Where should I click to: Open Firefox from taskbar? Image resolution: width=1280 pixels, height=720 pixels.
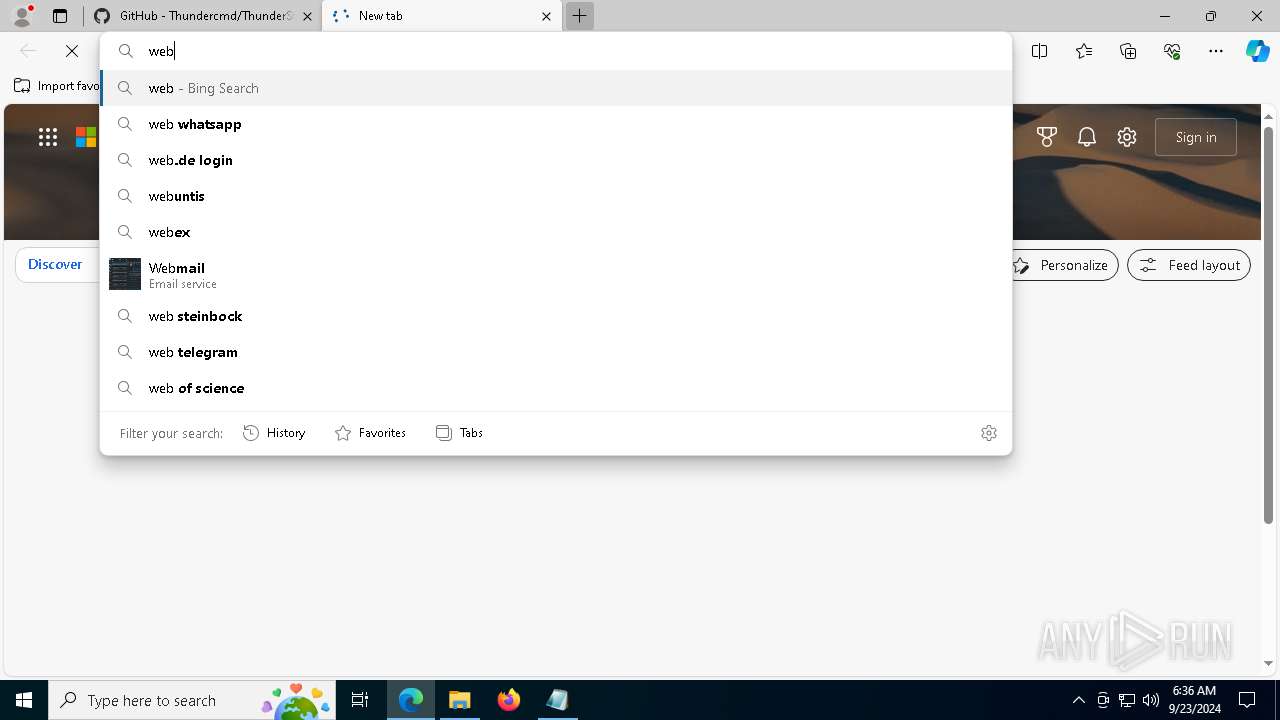[x=509, y=700]
